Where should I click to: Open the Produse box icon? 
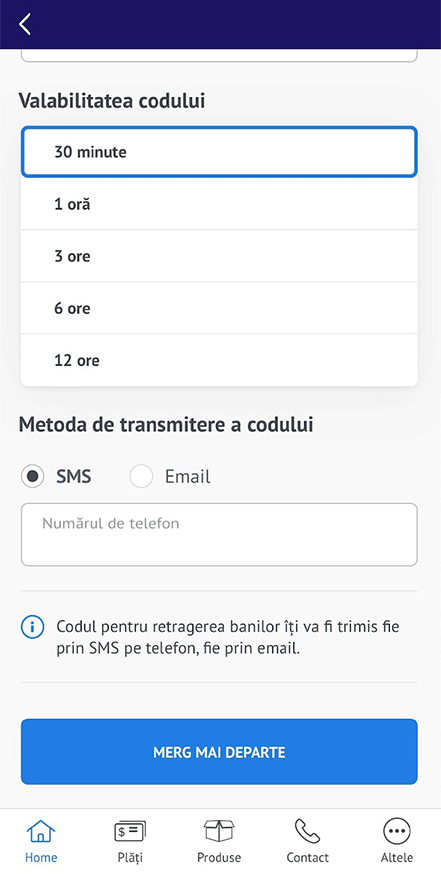(219, 831)
